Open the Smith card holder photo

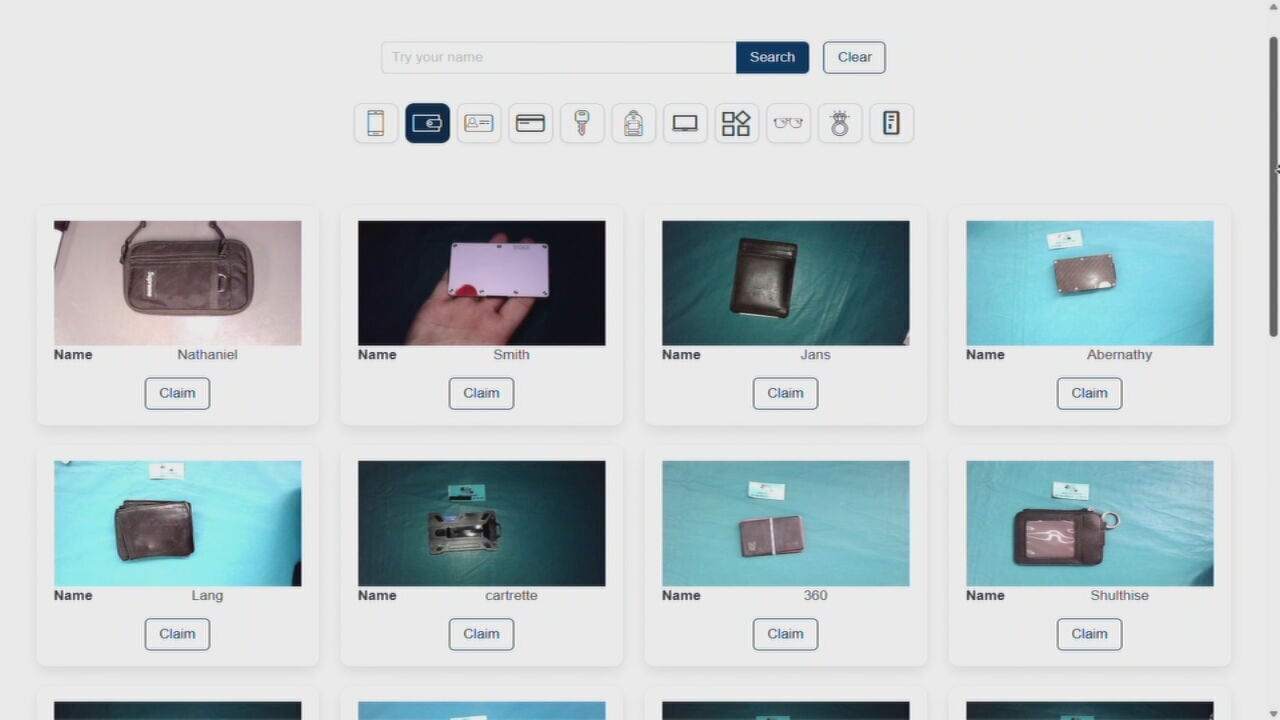[481, 283]
